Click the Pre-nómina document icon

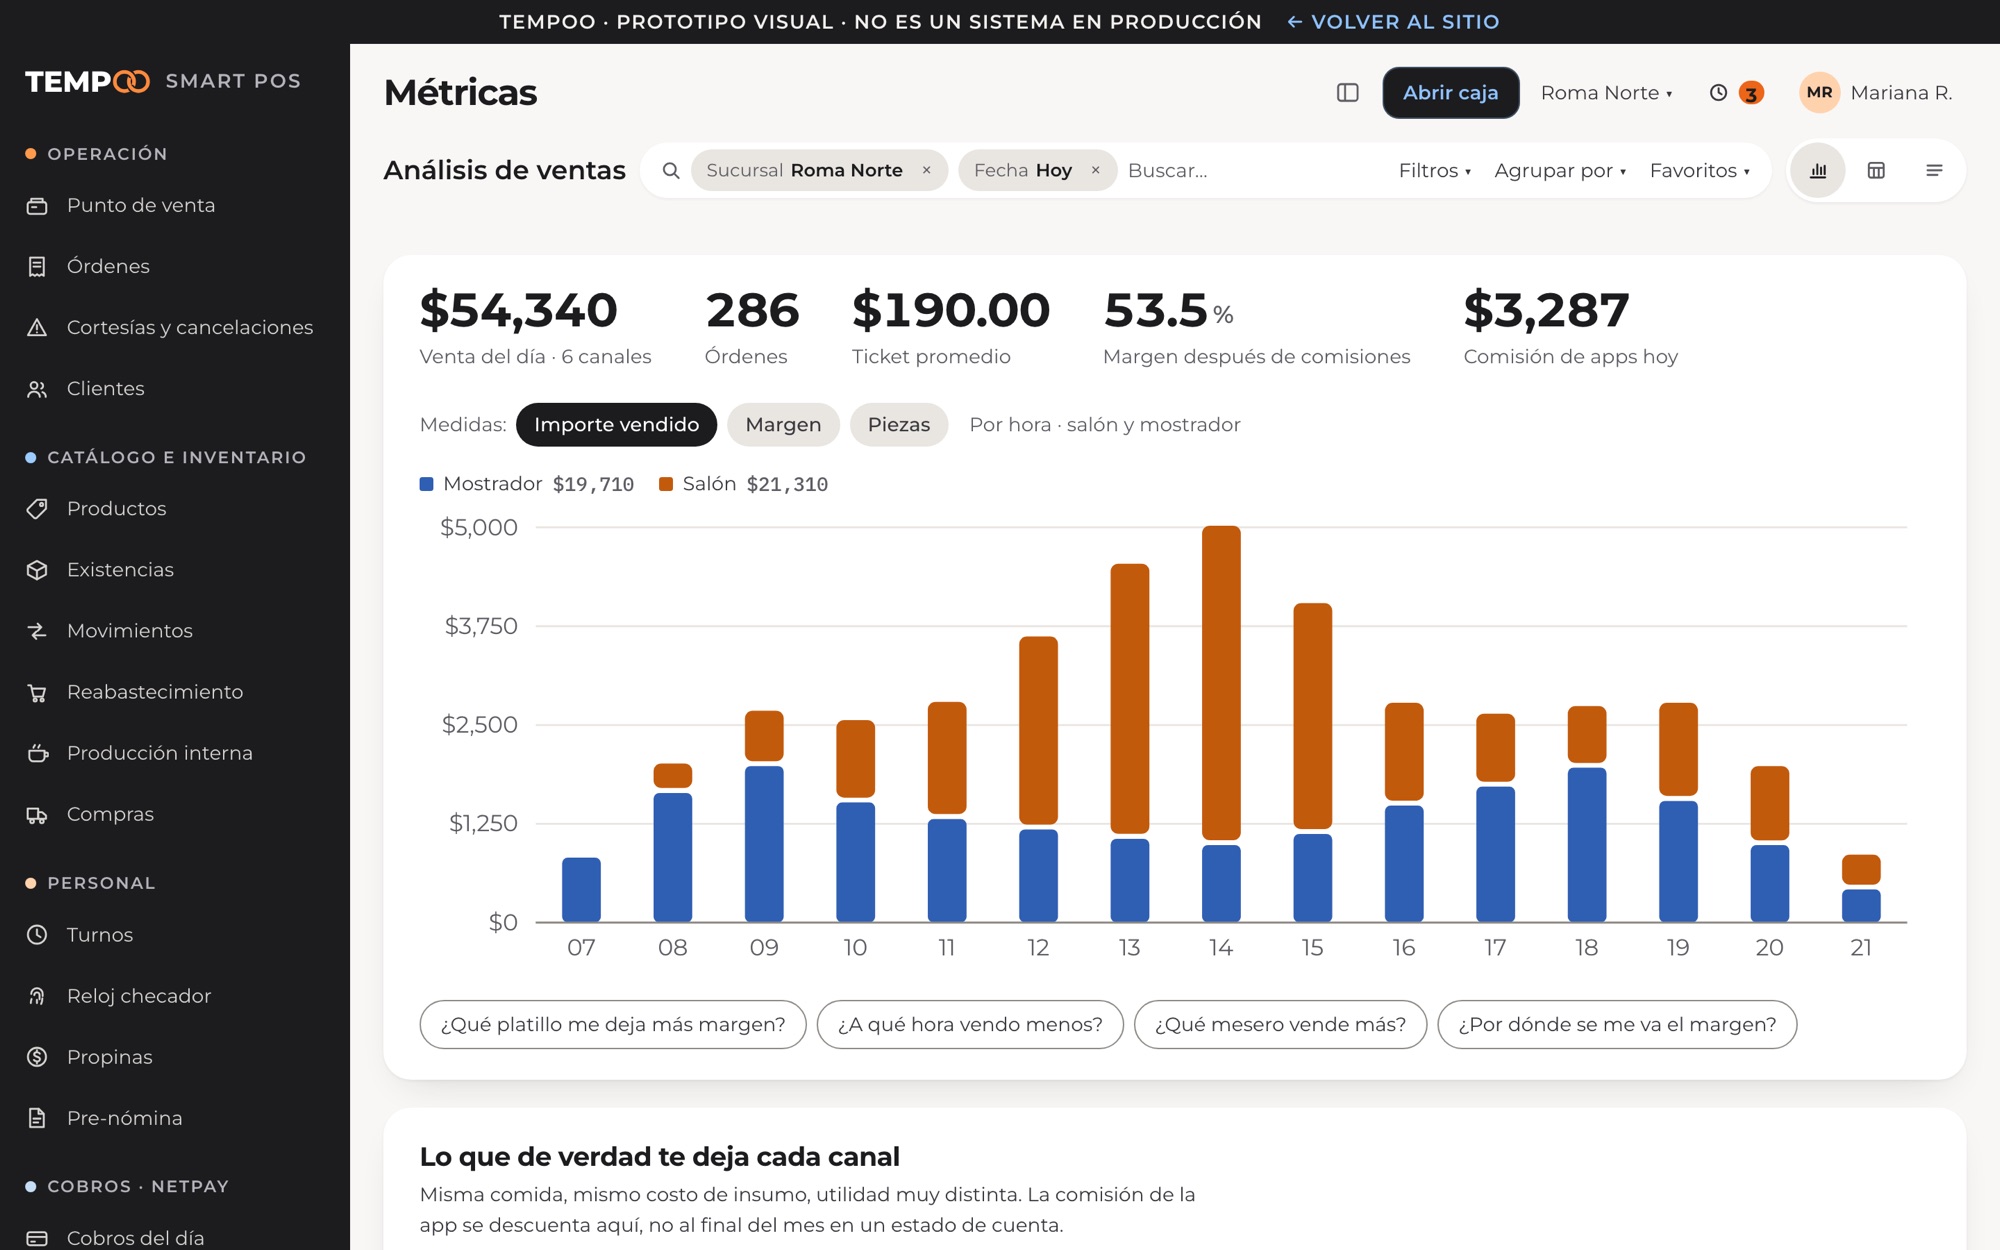37,1118
